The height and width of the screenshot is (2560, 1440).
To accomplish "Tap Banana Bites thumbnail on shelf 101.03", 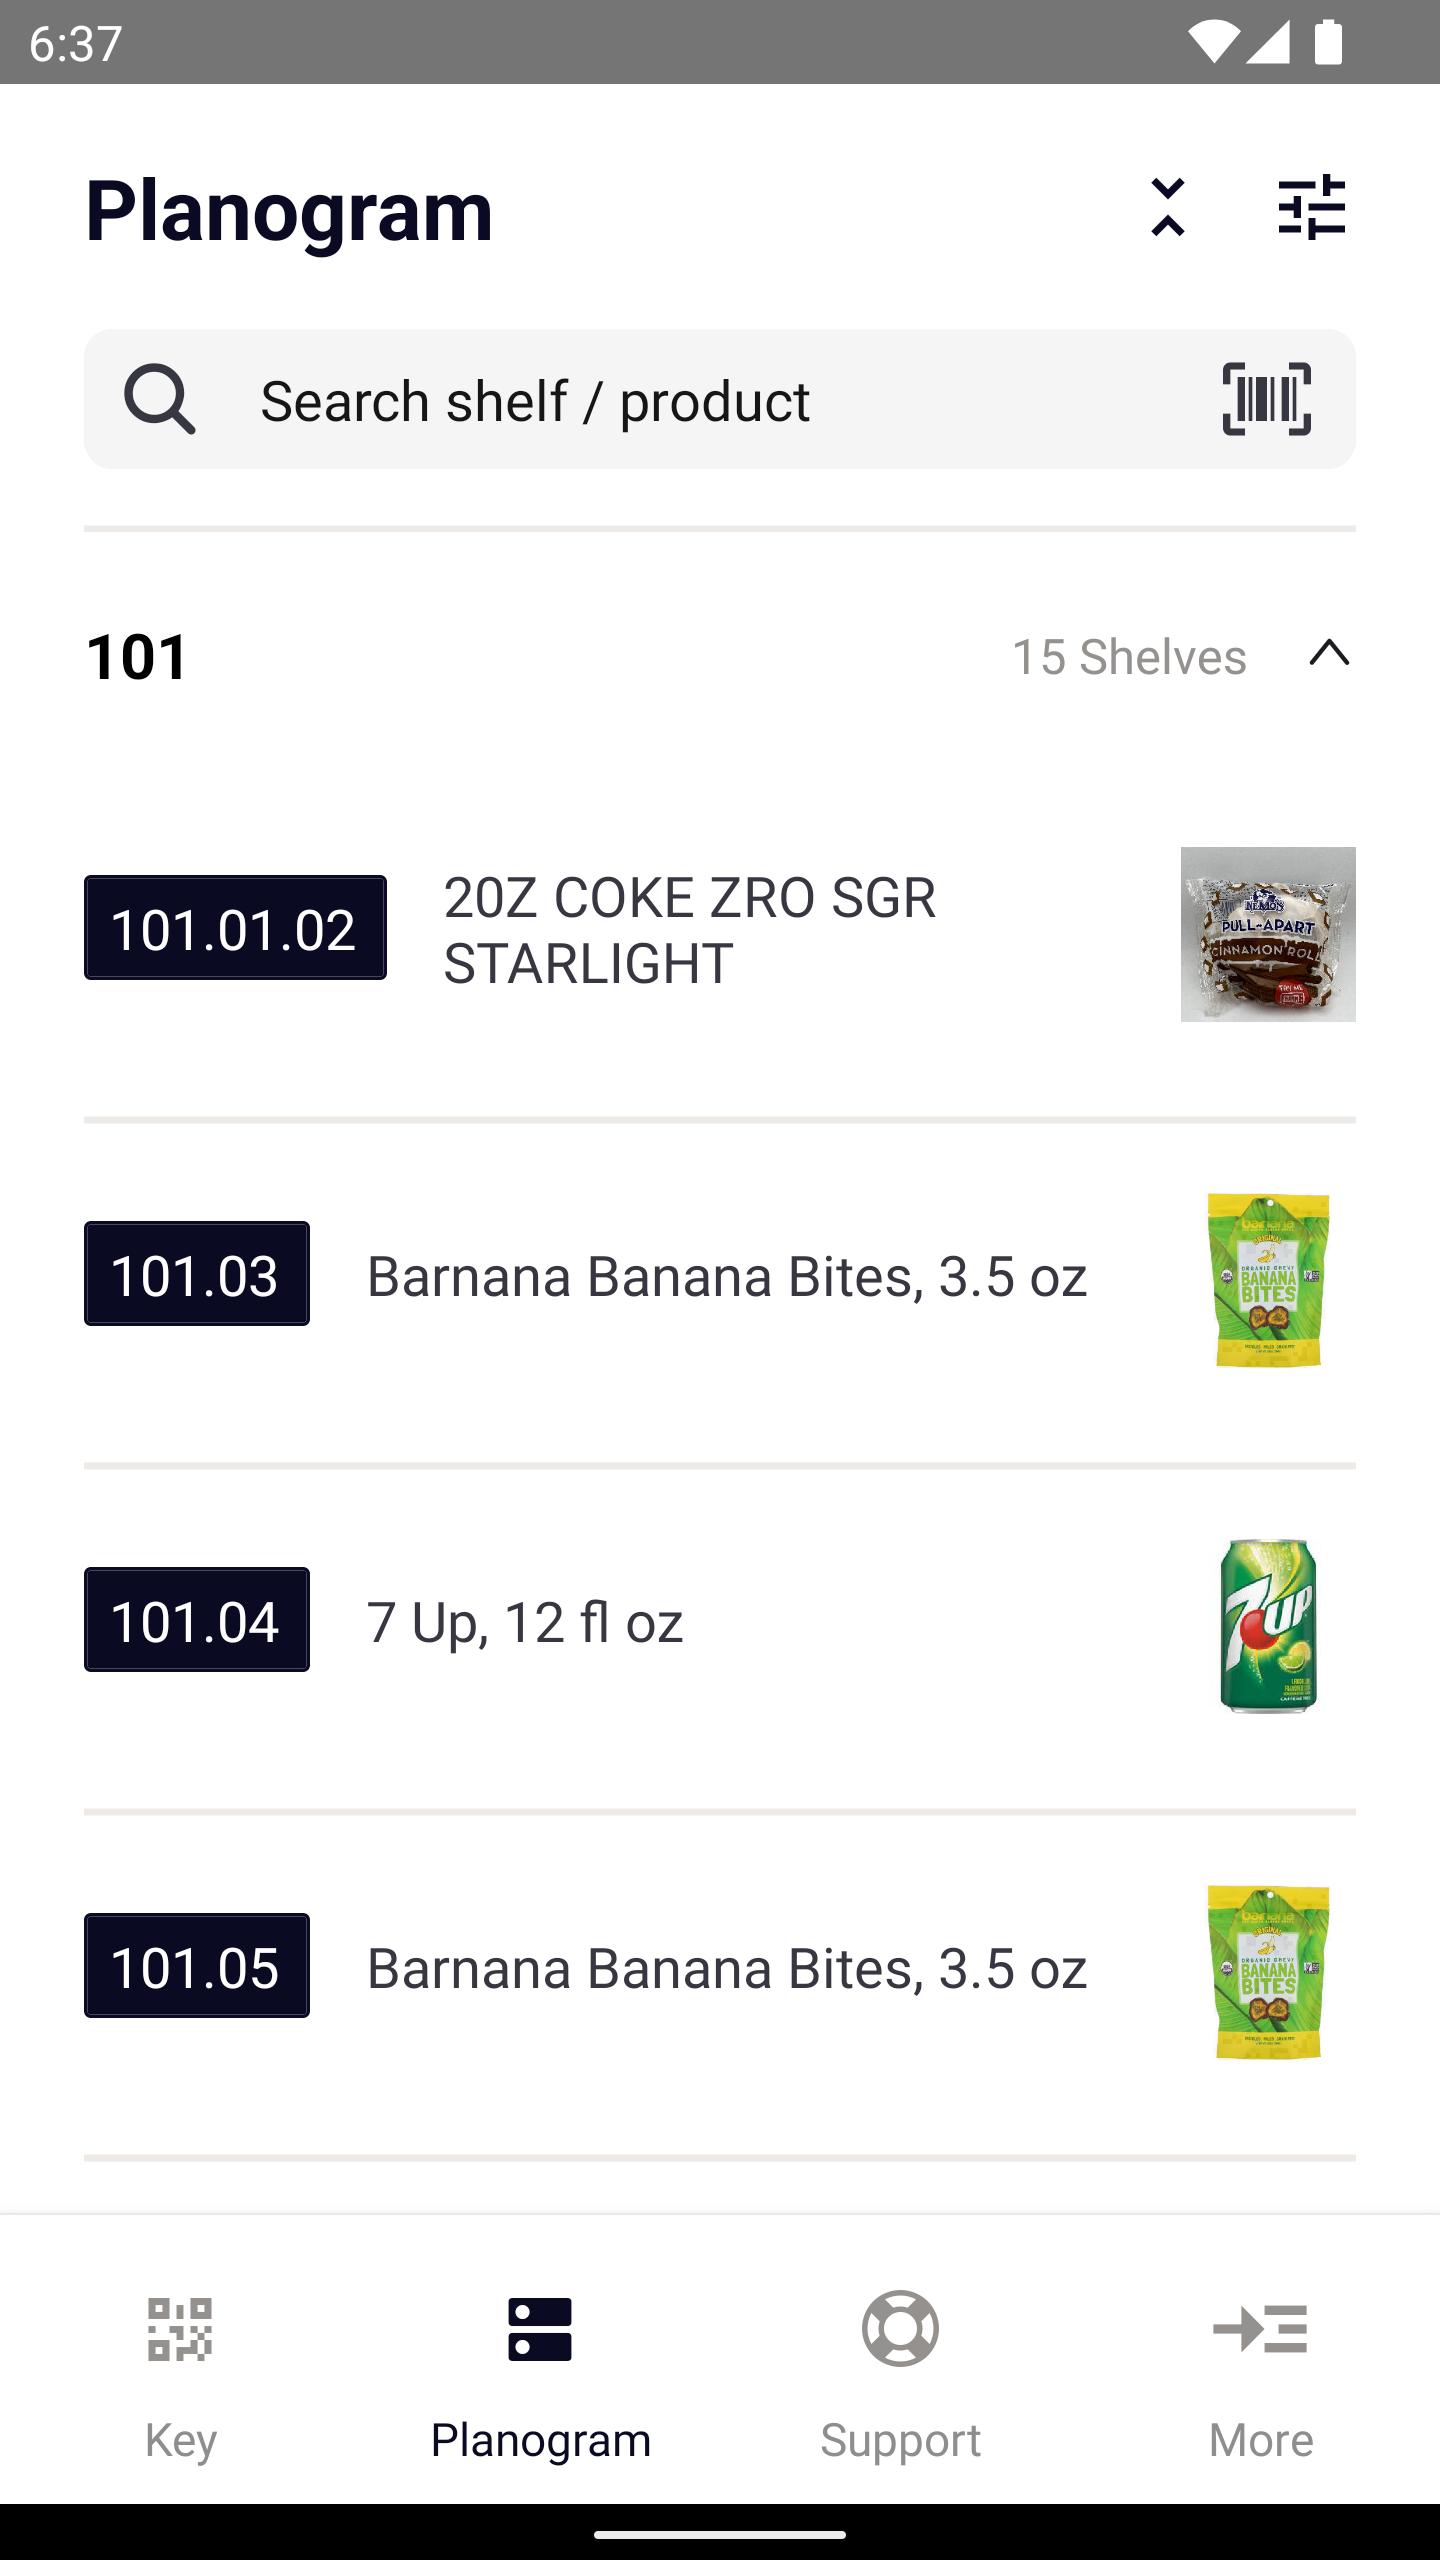I will pos(1268,1279).
